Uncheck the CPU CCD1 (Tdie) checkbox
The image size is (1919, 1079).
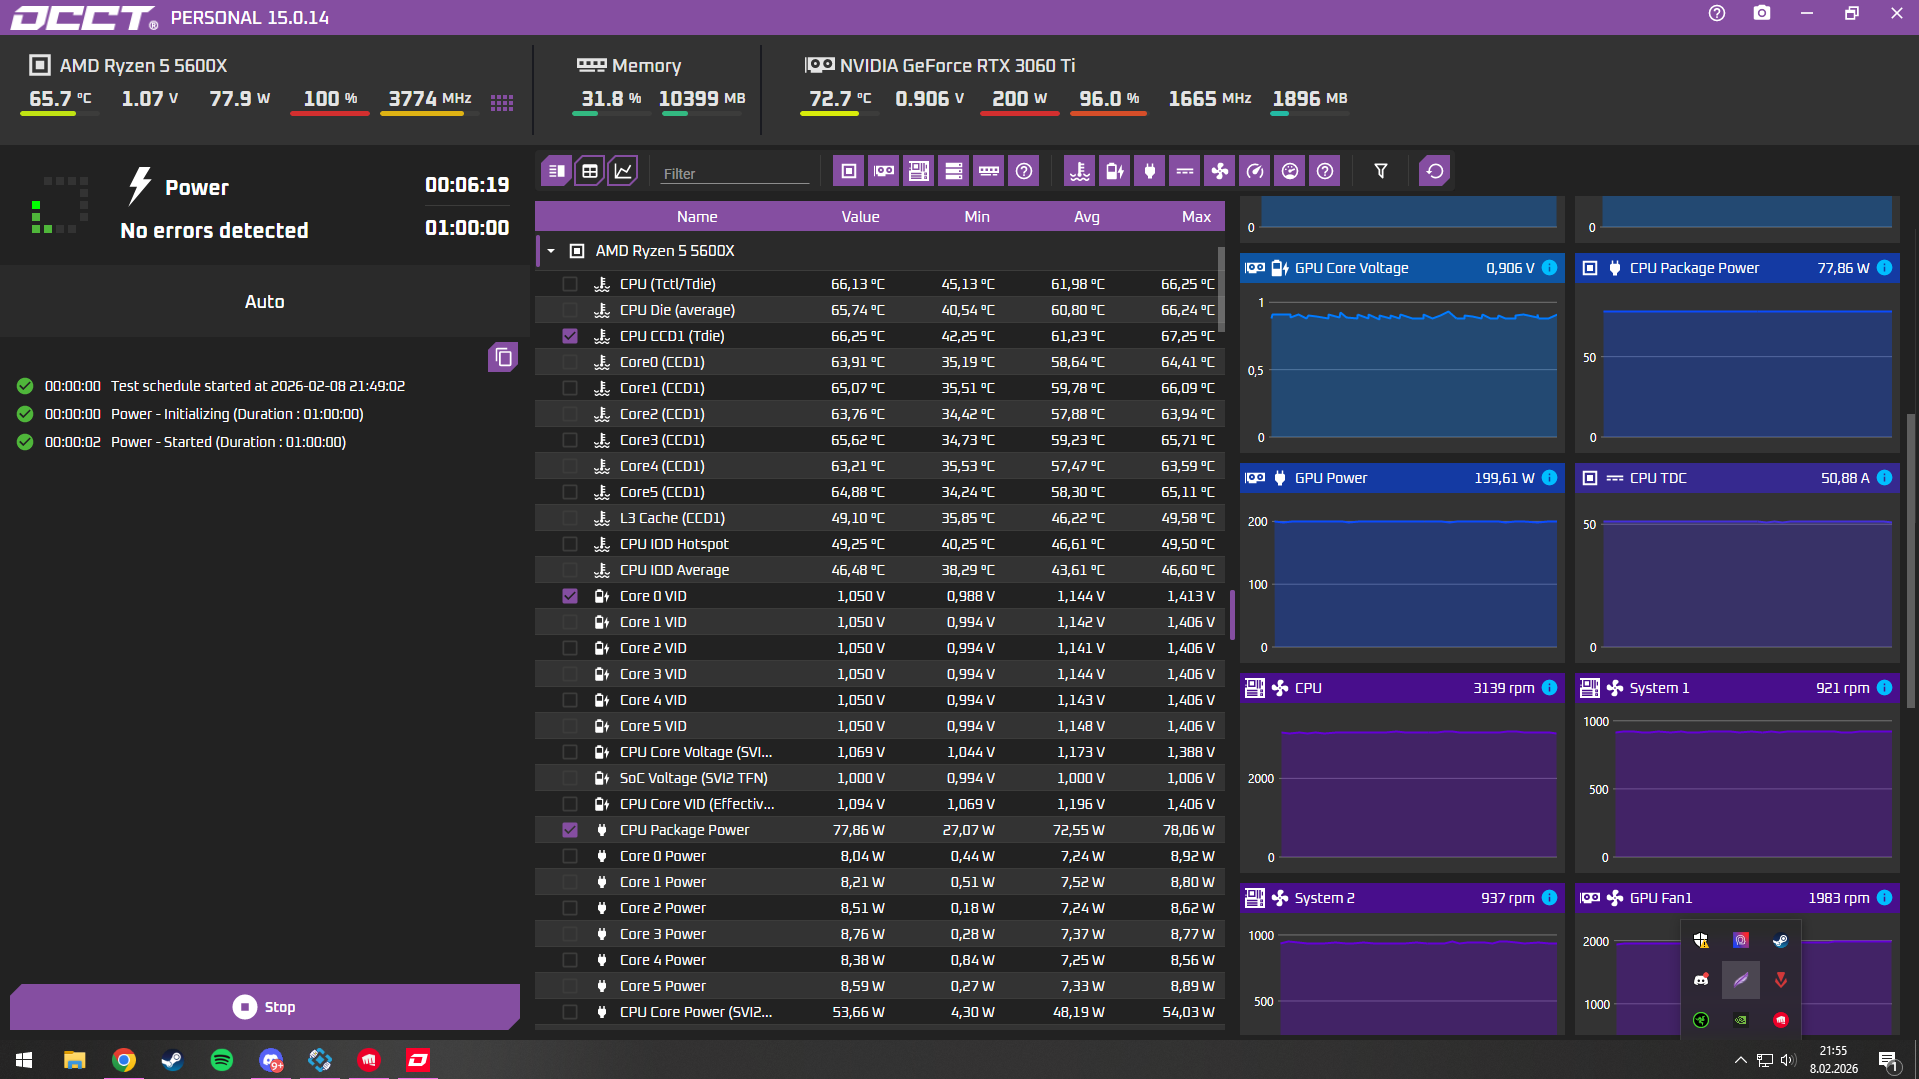(570, 336)
